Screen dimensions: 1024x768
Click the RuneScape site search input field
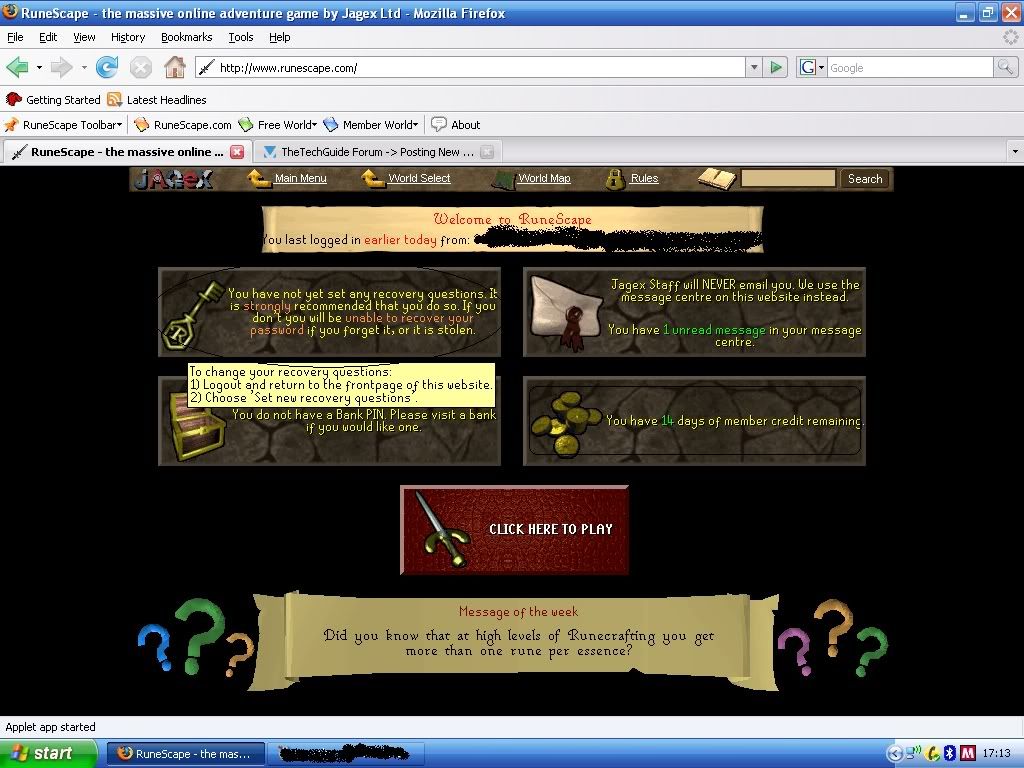coord(788,178)
